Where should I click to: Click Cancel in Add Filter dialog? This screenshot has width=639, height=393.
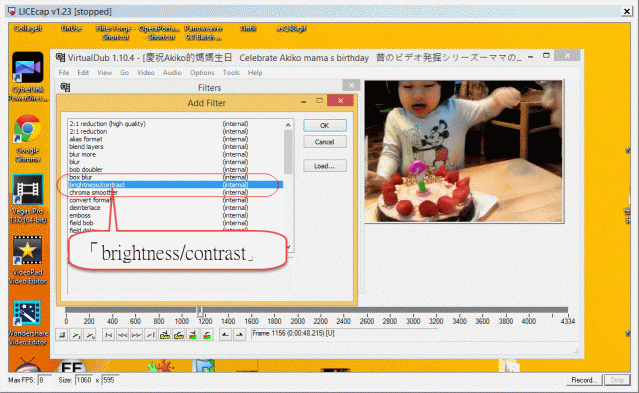coord(325,142)
